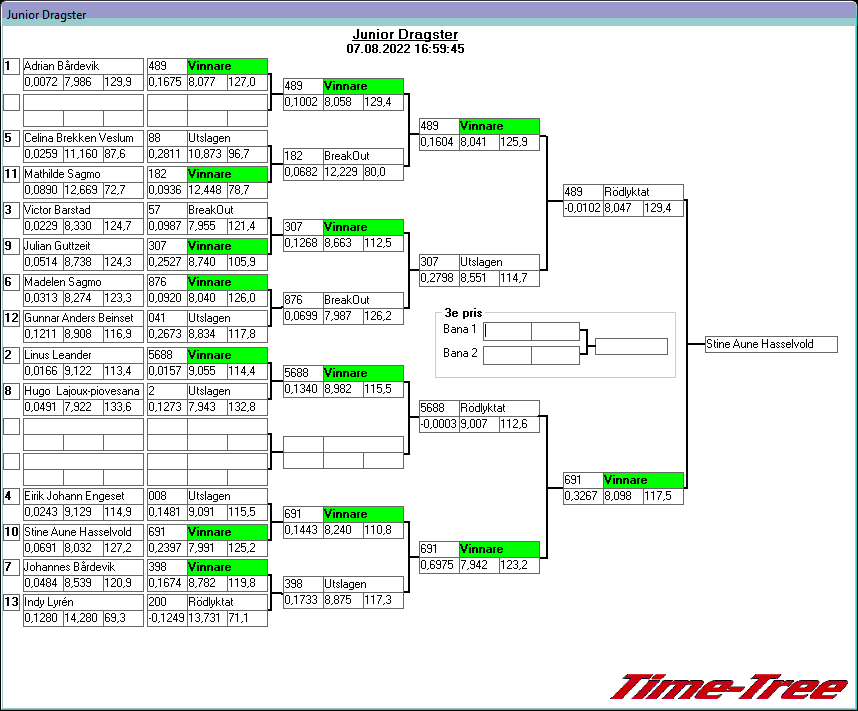
Task: Click elapsed time 7,987 cell
Action: pos(343,316)
